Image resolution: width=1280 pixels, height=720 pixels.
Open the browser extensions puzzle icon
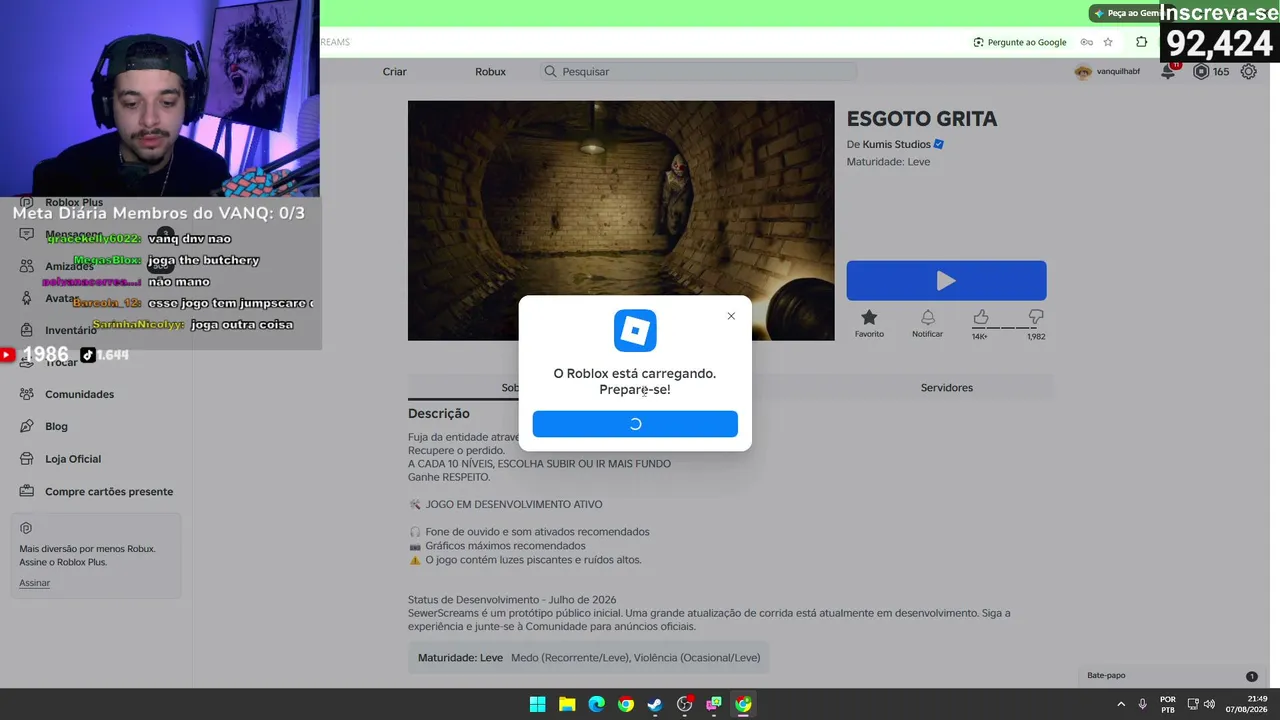1141,42
